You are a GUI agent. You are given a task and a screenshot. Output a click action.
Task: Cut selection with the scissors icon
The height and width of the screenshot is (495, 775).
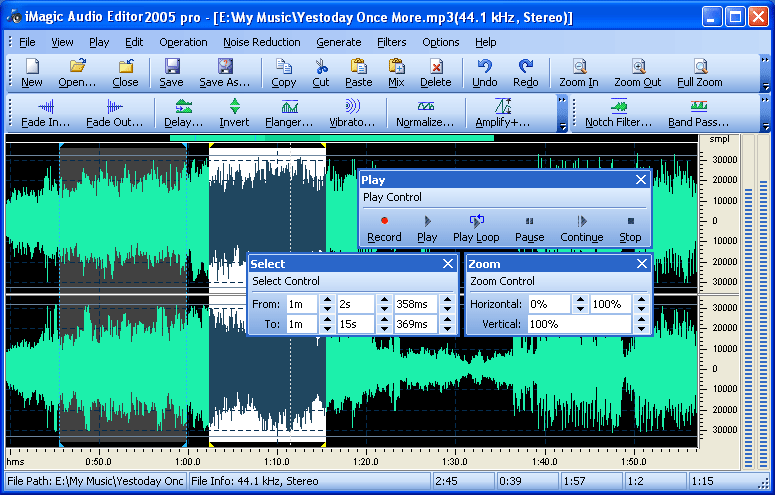[x=321, y=73]
